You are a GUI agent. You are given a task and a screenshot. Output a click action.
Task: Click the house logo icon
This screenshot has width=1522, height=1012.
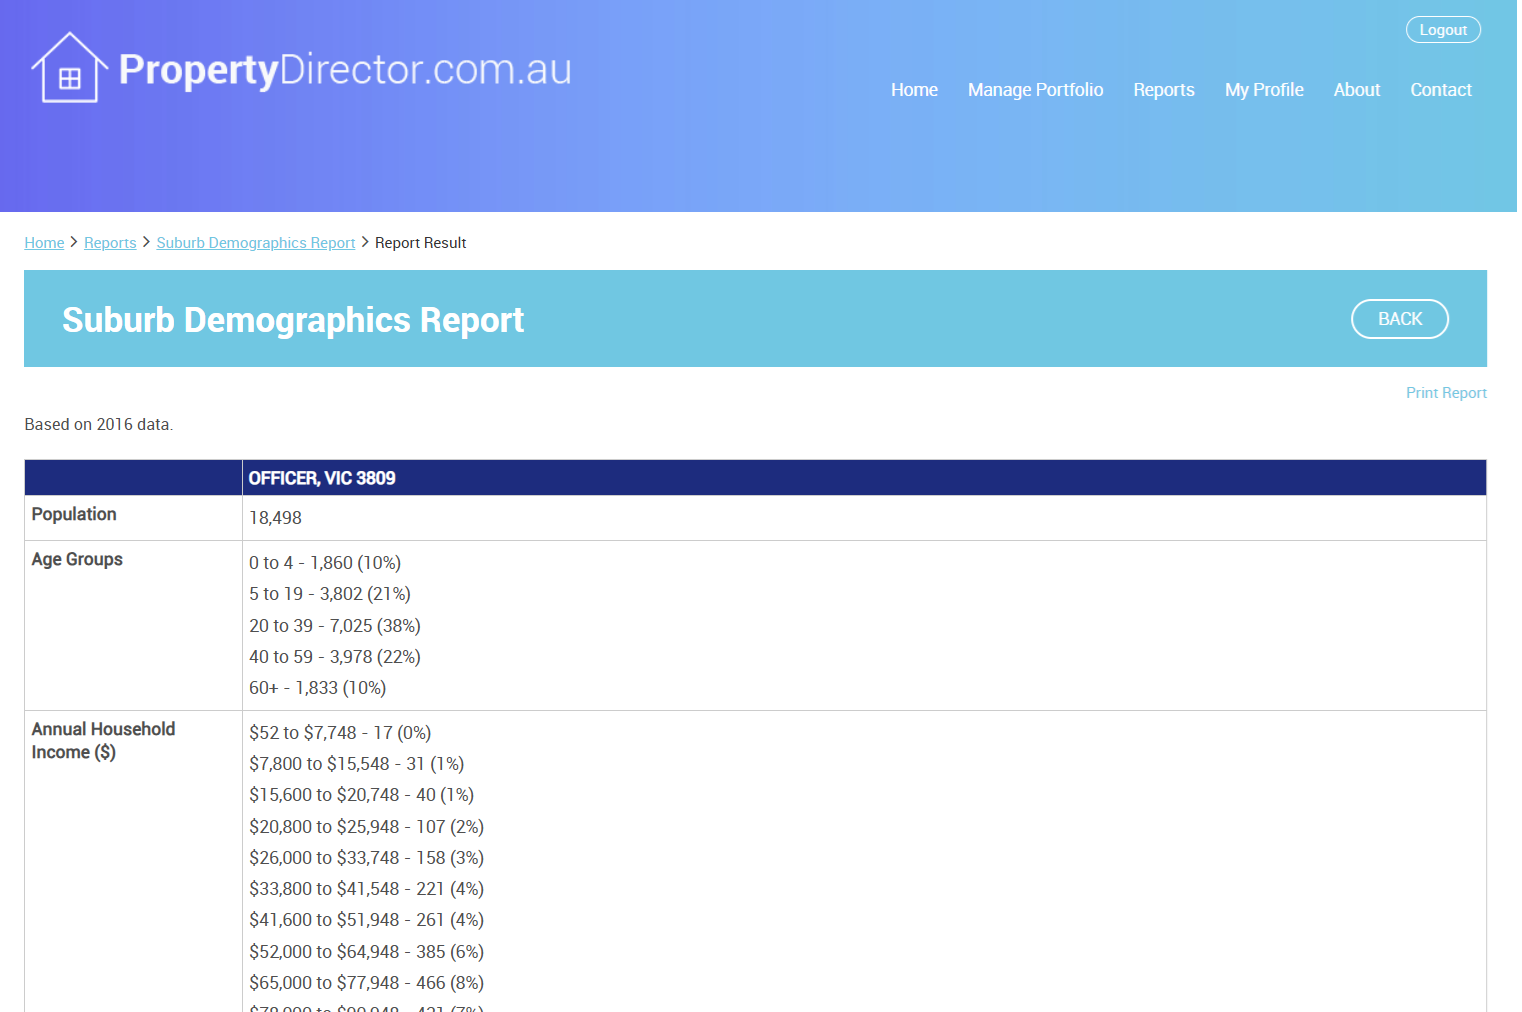click(x=69, y=68)
